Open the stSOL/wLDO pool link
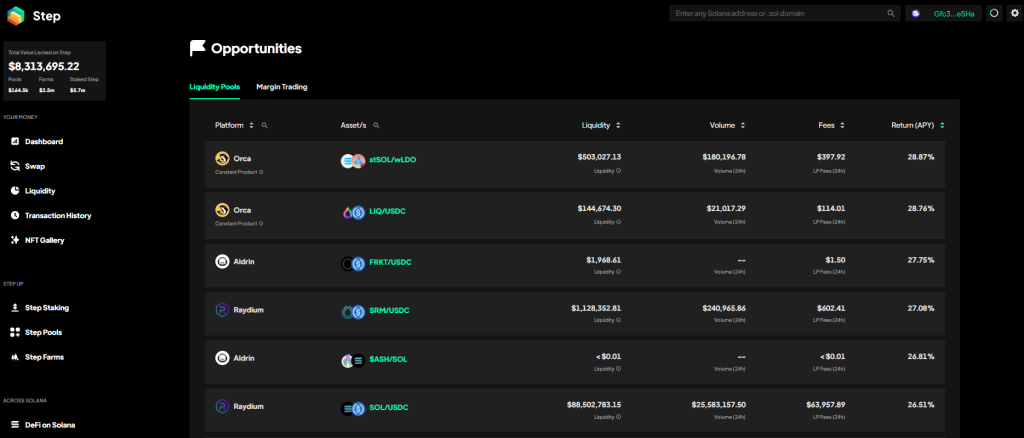Image resolution: width=1024 pixels, height=438 pixels. (x=392, y=161)
